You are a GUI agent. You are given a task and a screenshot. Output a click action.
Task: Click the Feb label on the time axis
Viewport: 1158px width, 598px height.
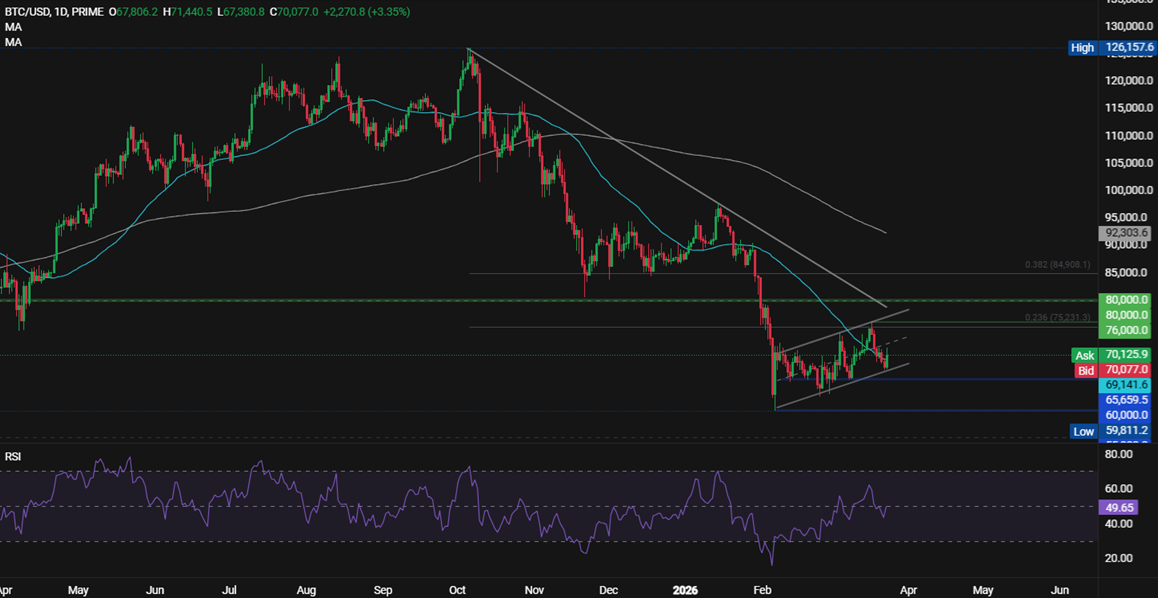tap(763, 590)
